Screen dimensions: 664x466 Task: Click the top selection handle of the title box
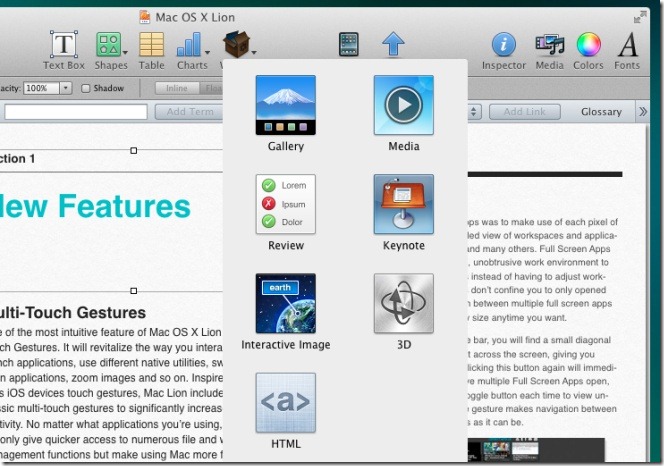(x=134, y=150)
